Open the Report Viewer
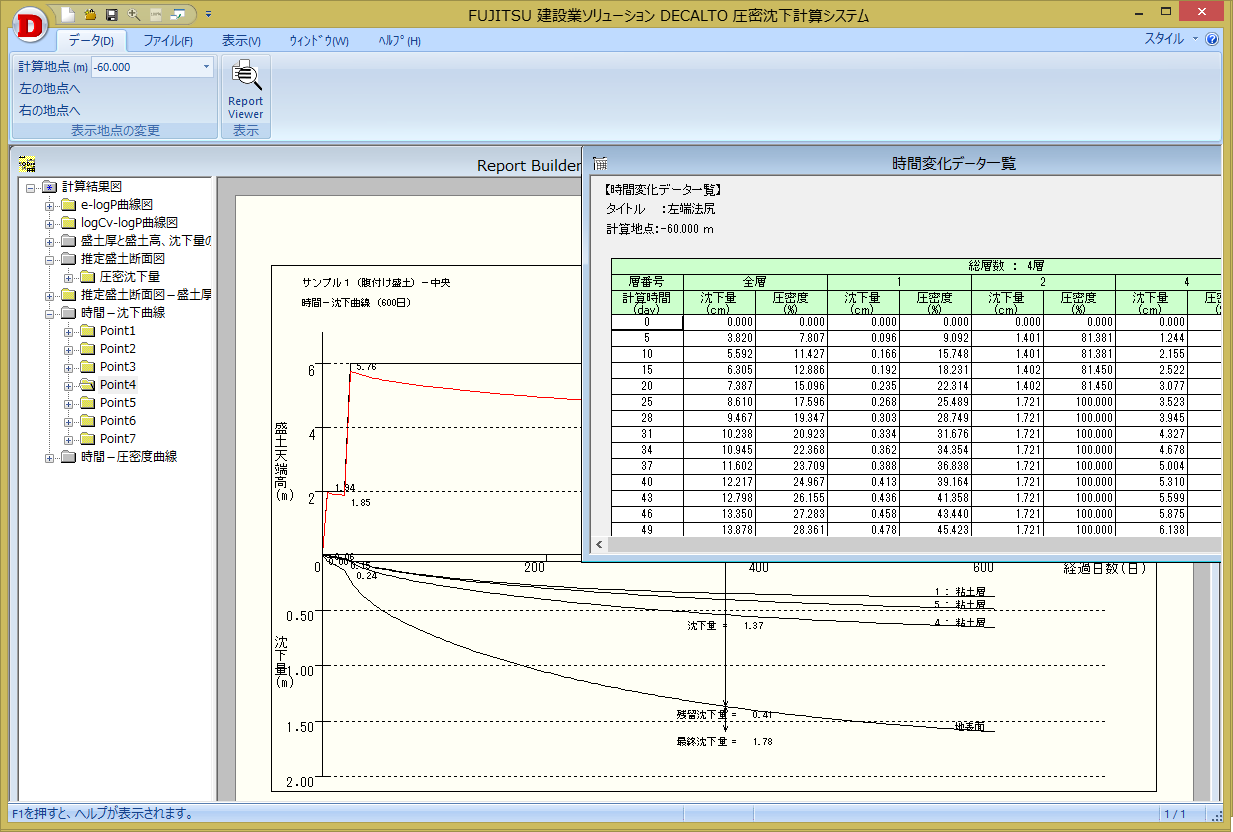Viewport: 1233px width, 832px height. (x=245, y=89)
